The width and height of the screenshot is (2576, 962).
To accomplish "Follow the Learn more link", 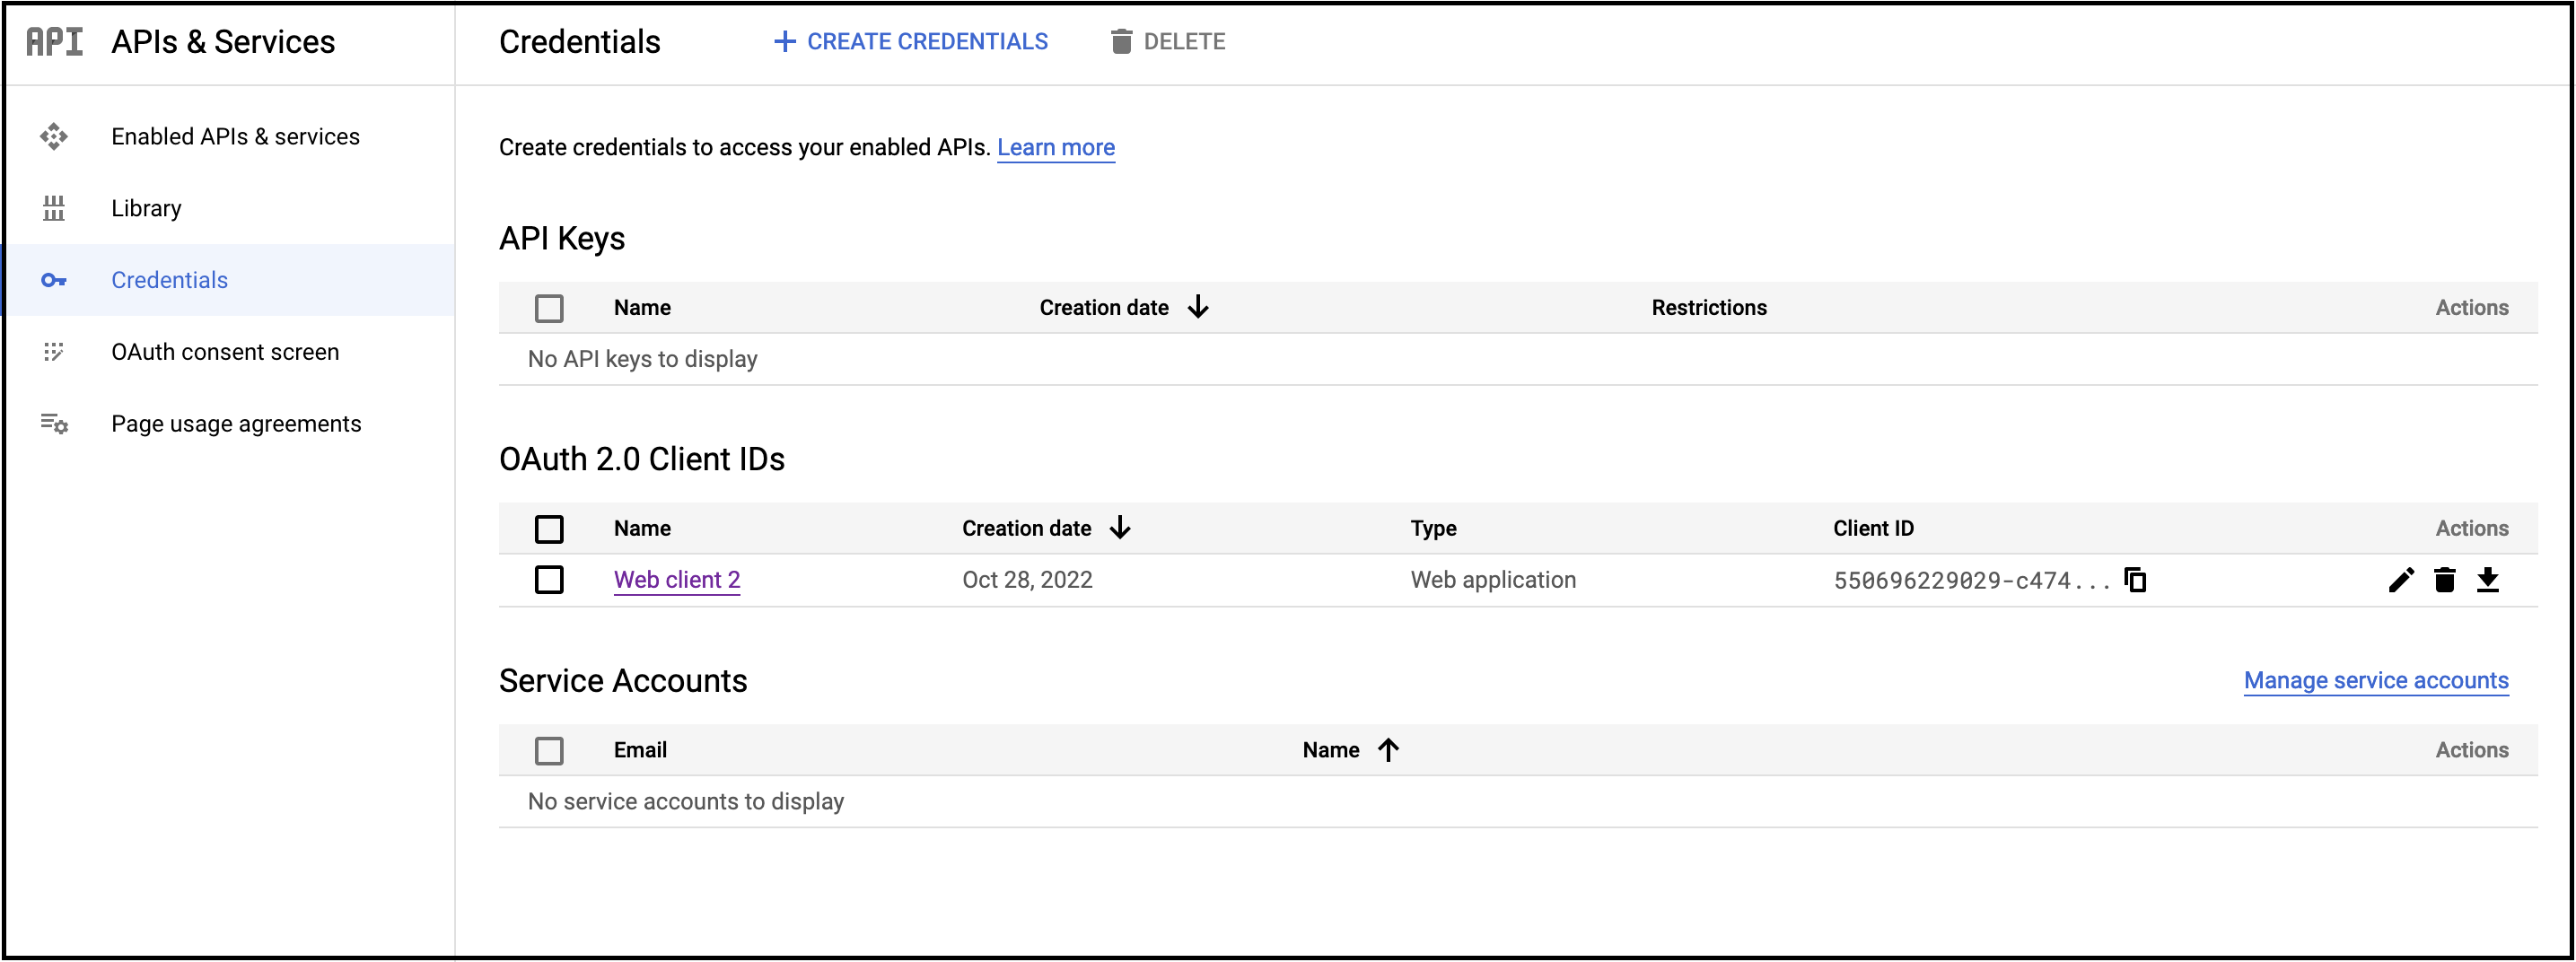I will pyautogui.click(x=1056, y=147).
